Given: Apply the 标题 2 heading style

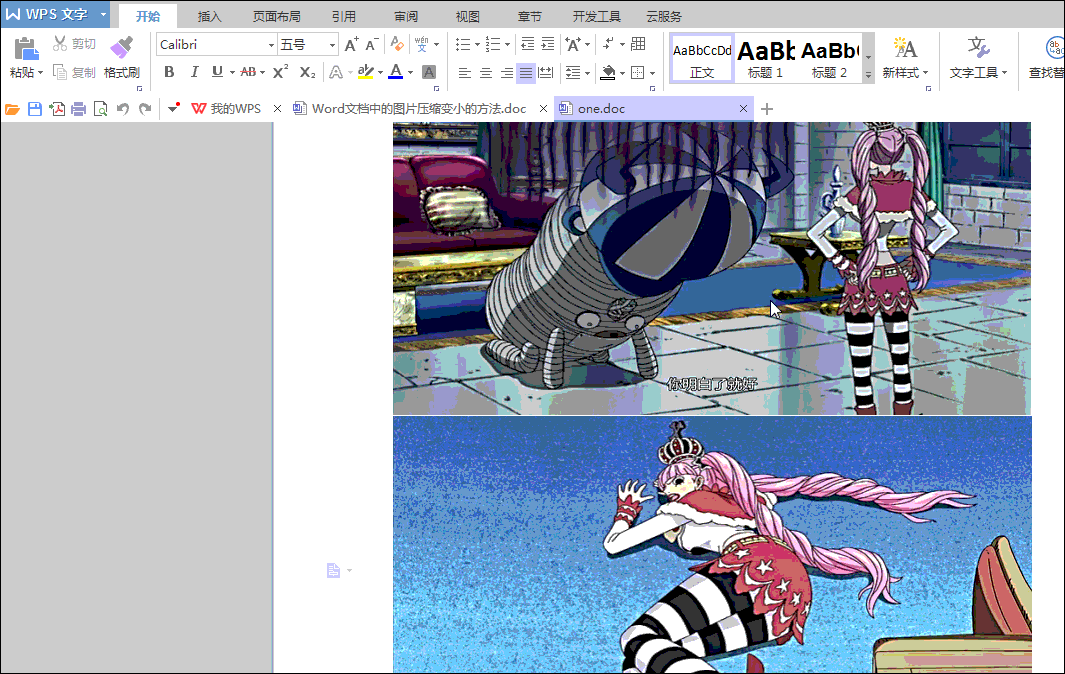Looking at the screenshot, I should pos(829,59).
